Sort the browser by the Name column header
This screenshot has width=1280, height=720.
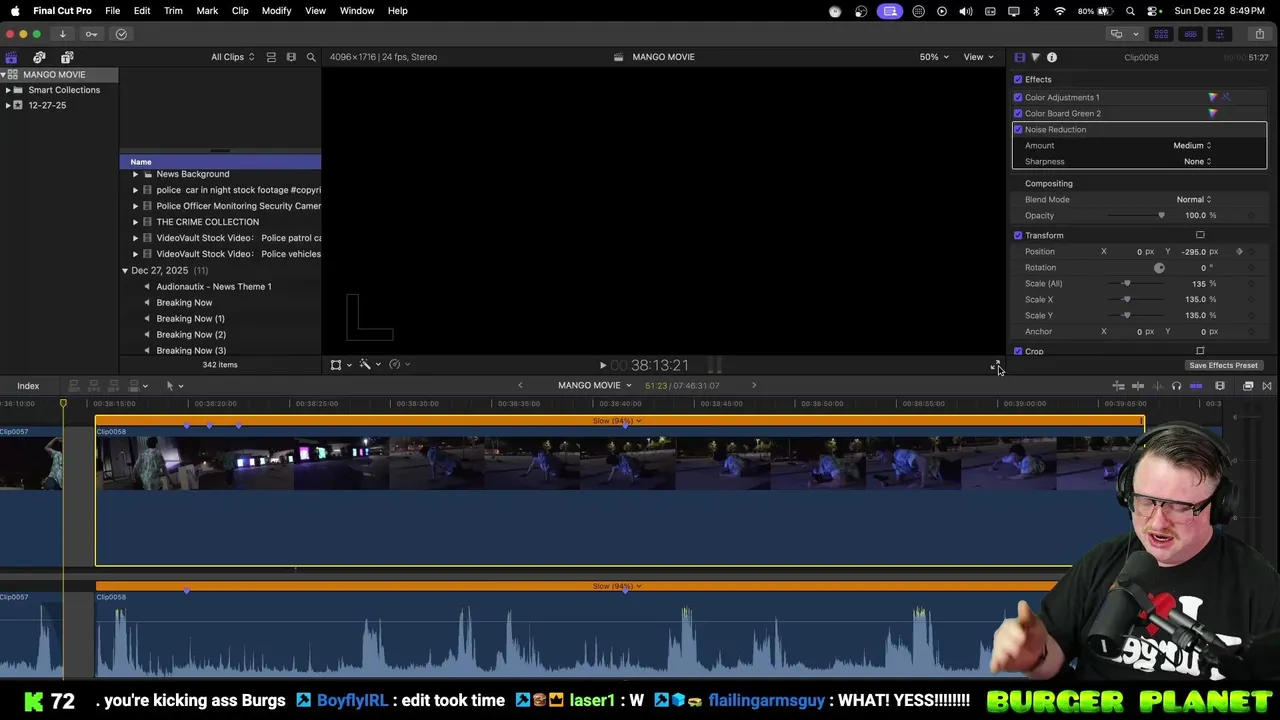(220, 162)
